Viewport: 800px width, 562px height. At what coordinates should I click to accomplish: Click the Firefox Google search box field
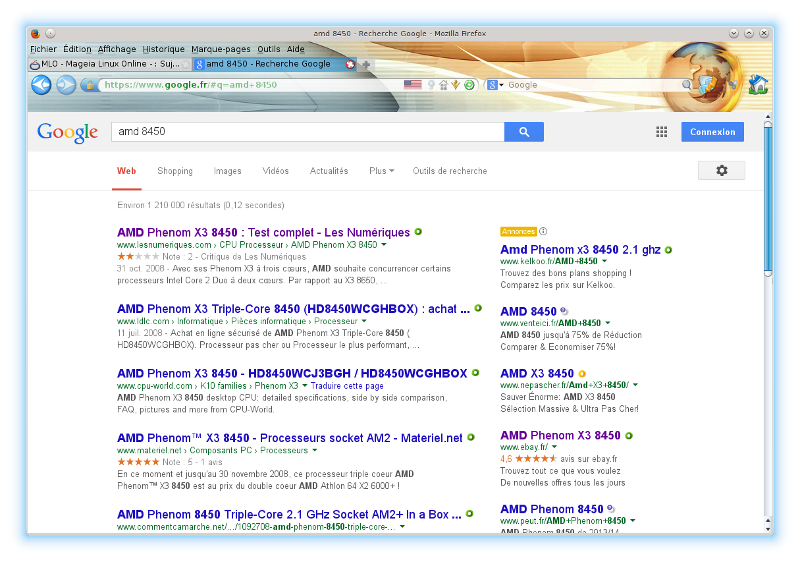(594, 85)
